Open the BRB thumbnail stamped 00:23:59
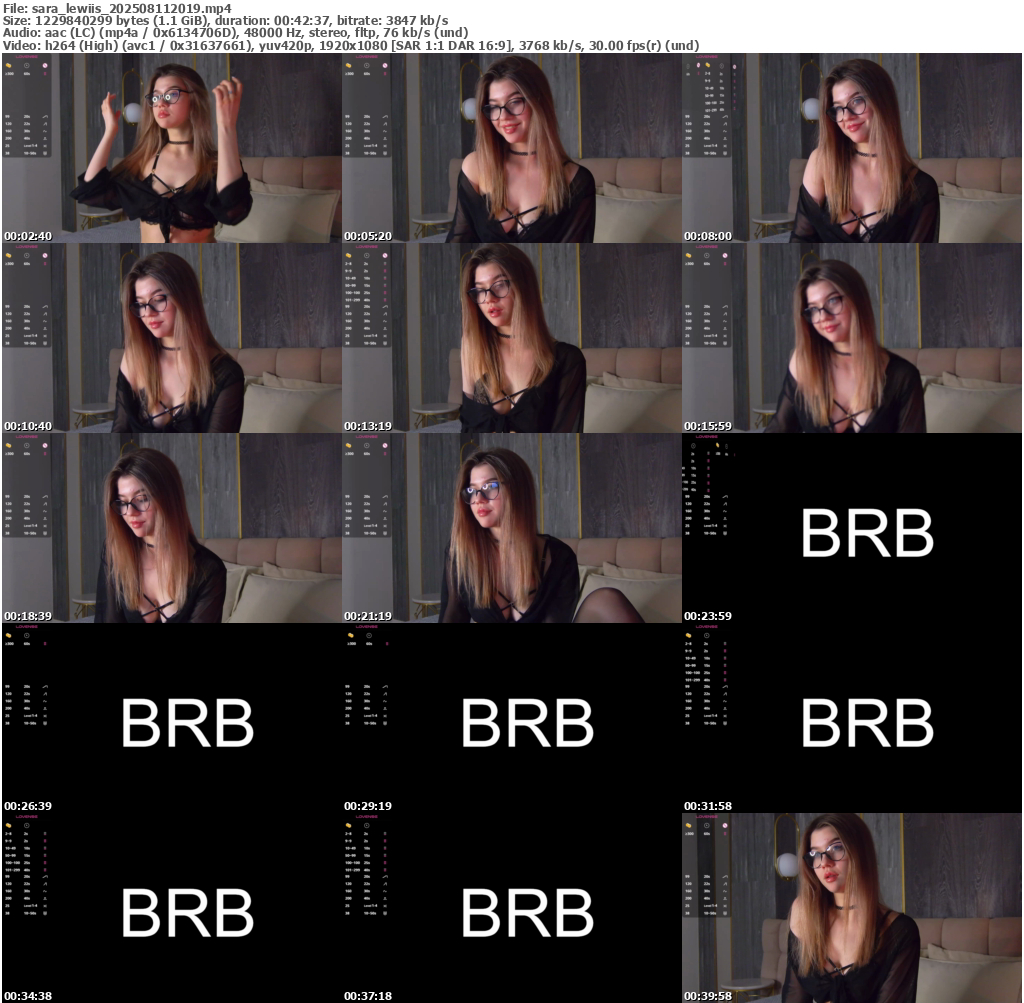This screenshot has height=1003, width=1024. [852, 528]
